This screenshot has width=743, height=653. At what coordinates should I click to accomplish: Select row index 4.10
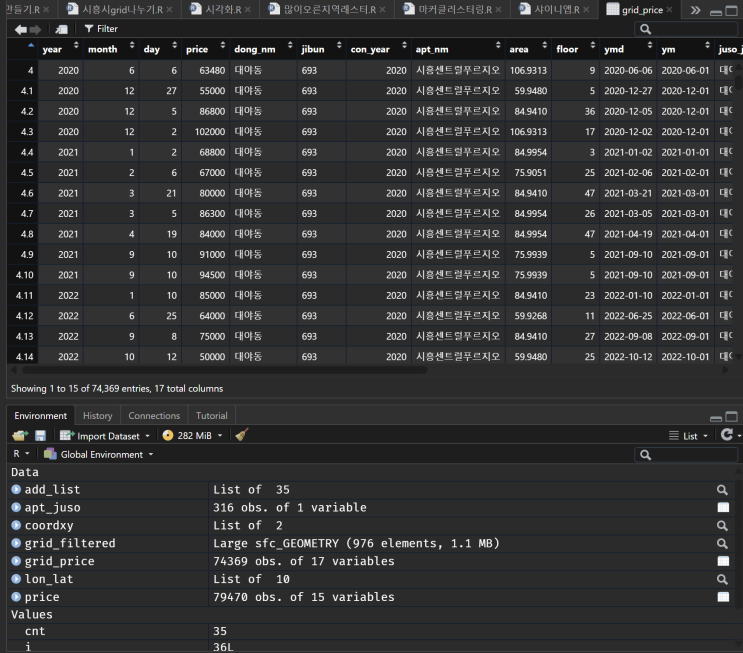point(23,275)
